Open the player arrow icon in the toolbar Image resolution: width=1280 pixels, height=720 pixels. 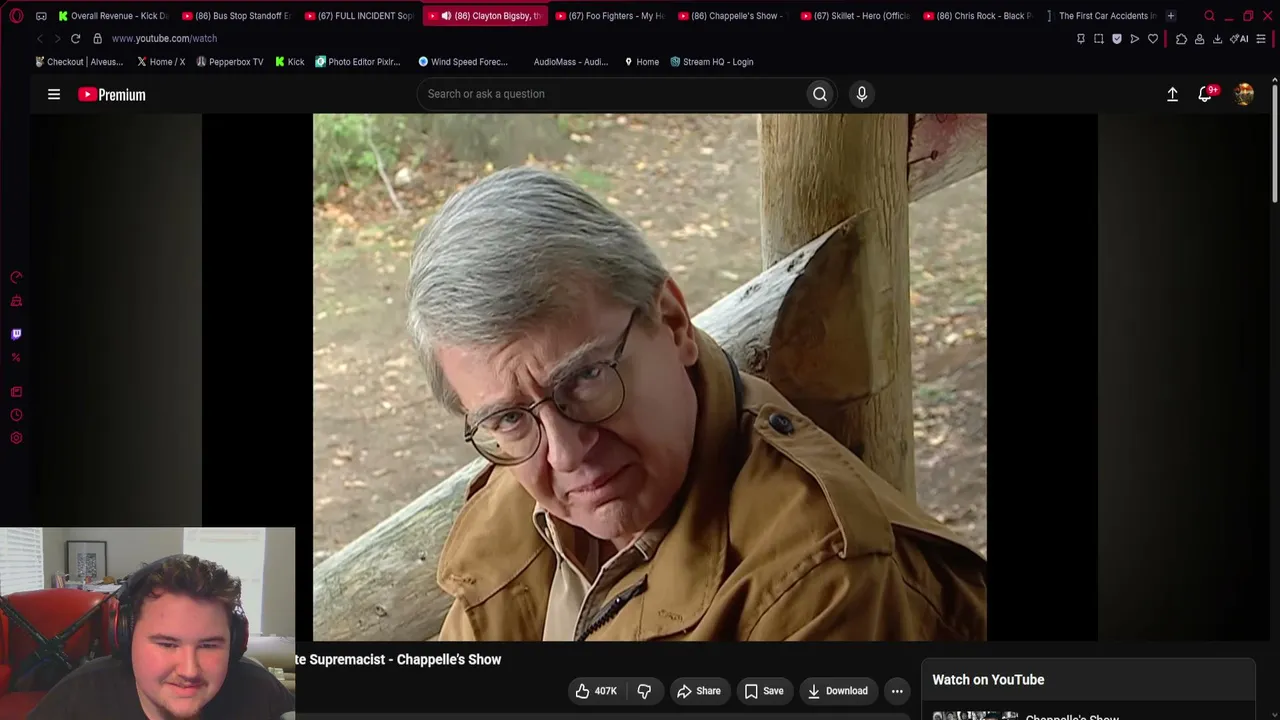[1135, 39]
